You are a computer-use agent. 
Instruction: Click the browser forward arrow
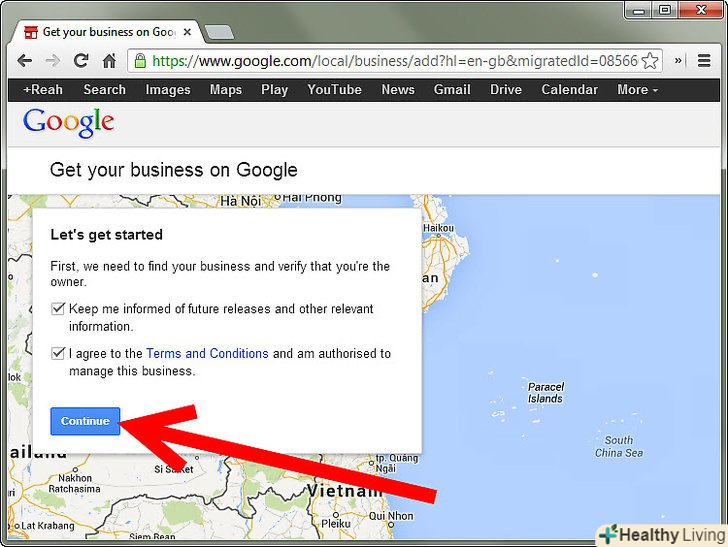53,61
